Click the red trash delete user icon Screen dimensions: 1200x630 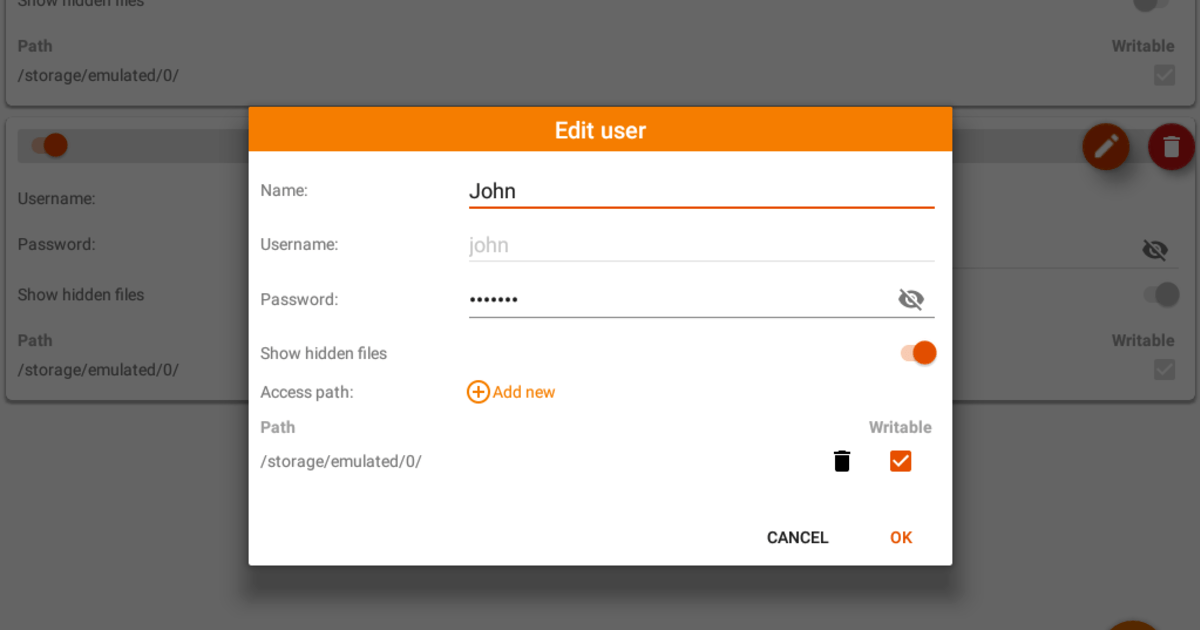(1171, 146)
